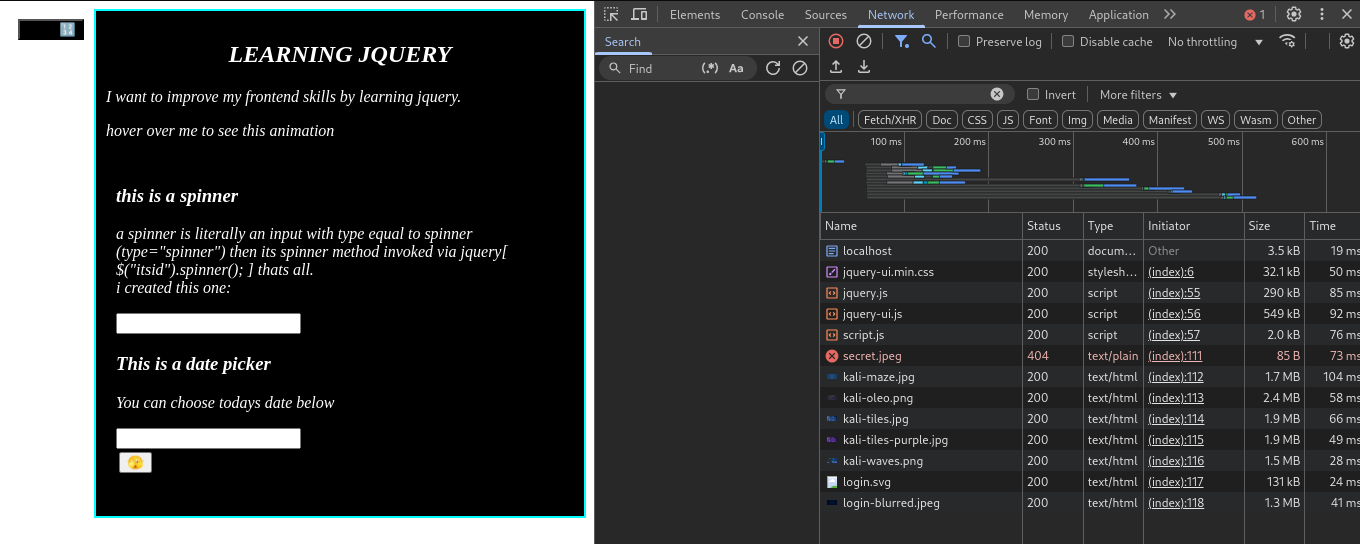Screen dimensions: 1360x544
Task: Refresh the search results in Search panel
Action: pyautogui.click(x=773, y=68)
